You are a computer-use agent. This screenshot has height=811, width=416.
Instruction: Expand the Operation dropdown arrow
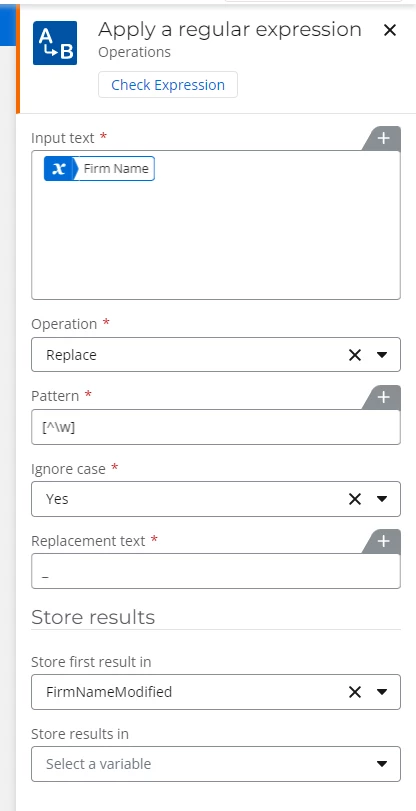(x=382, y=355)
